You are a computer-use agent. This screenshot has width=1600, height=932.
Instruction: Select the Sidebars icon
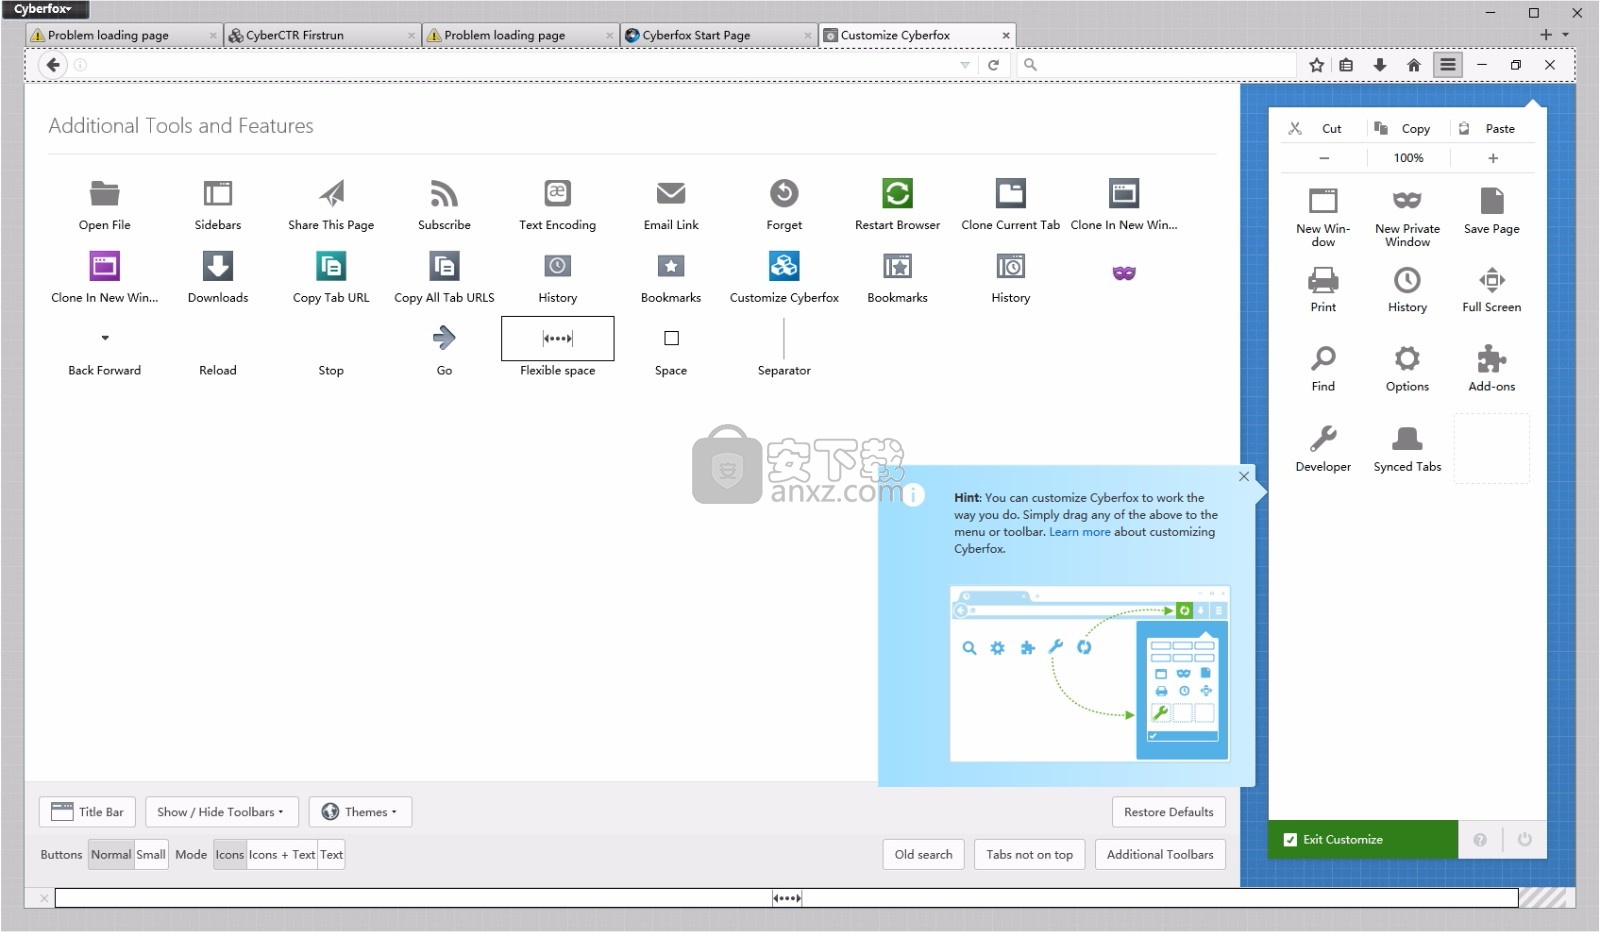(x=217, y=193)
